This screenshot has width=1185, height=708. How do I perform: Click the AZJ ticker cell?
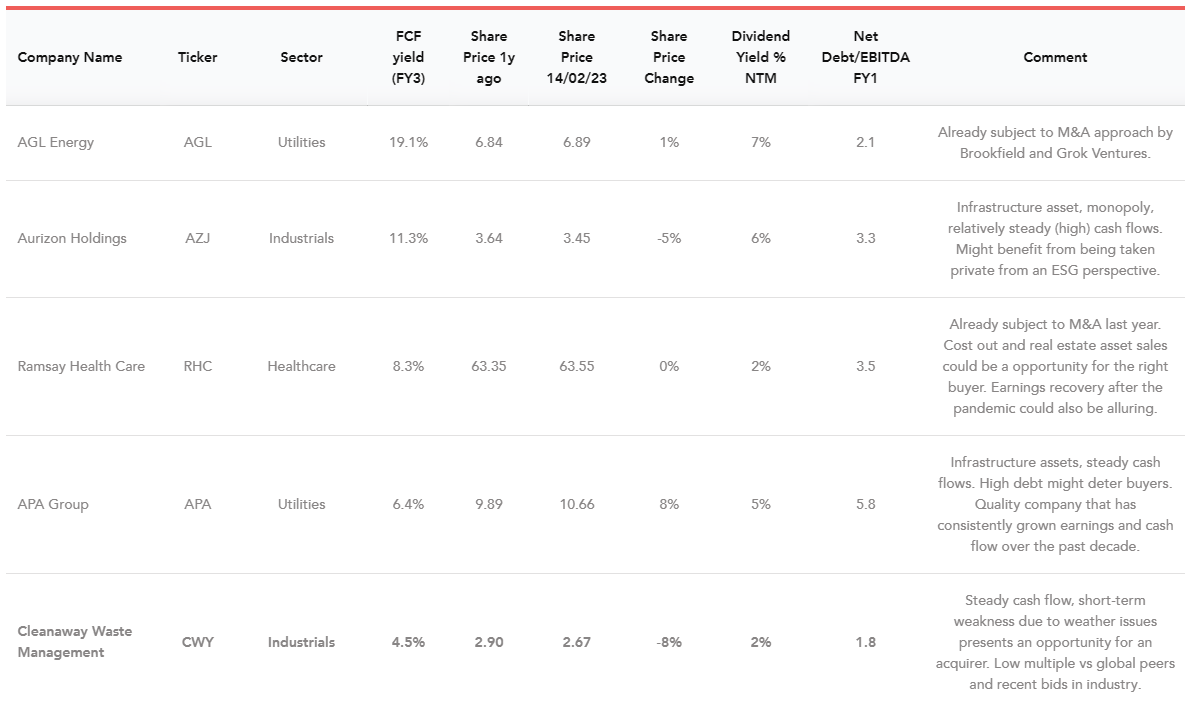[x=198, y=238]
